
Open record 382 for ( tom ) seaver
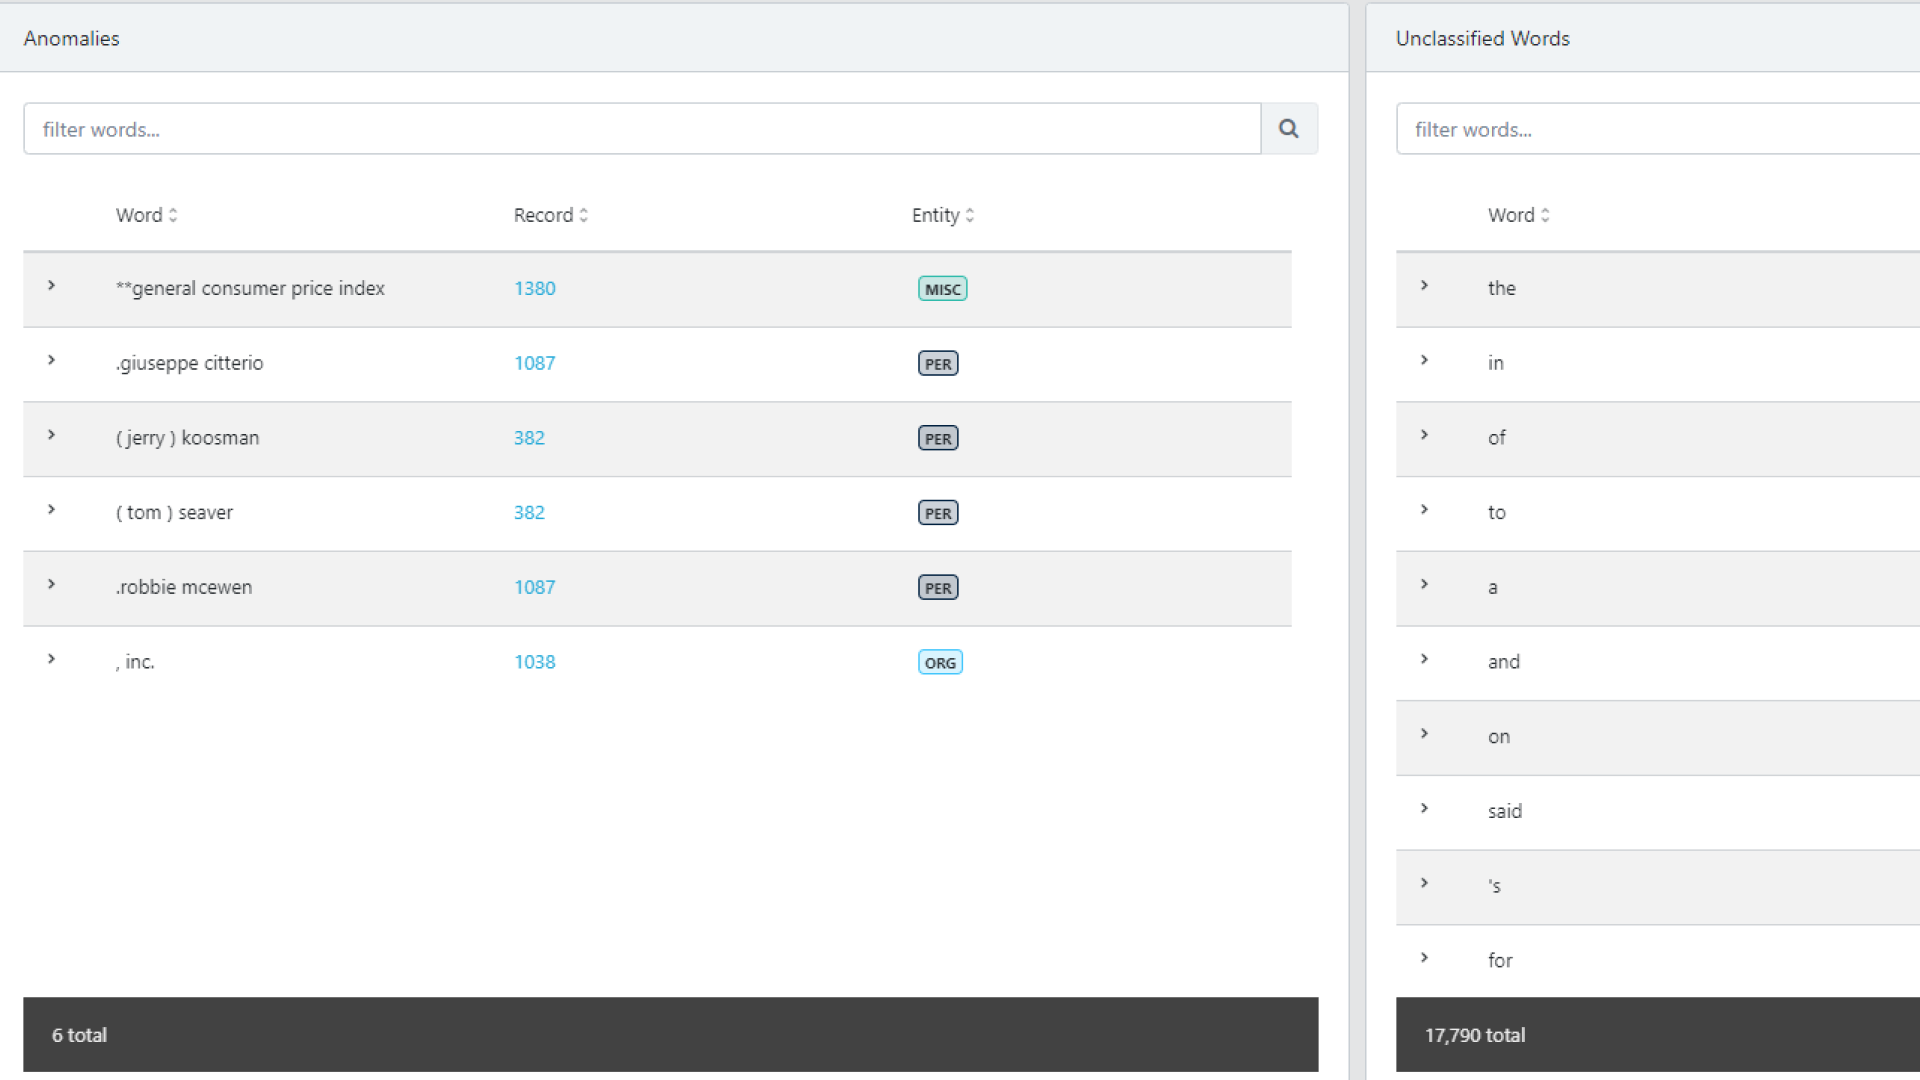(x=529, y=513)
